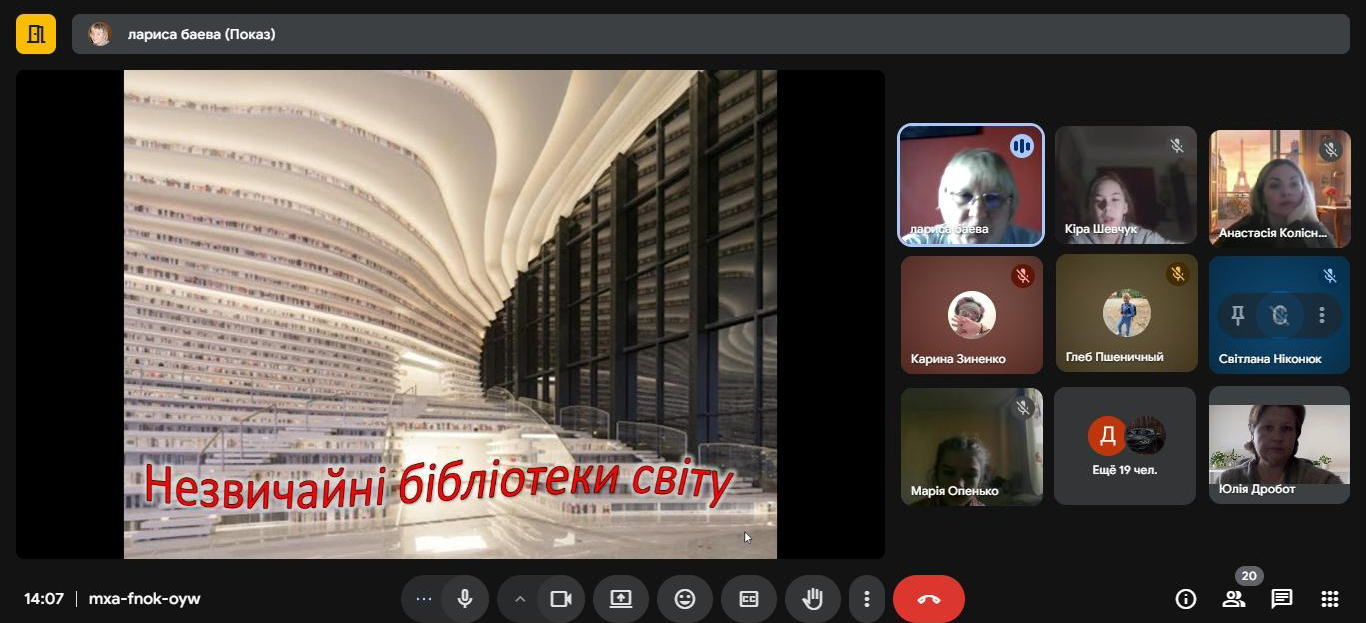Open the 'Ещё 19 чел.' participants tile
This screenshot has width=1366, height=623.
(x=1125, y=446)
